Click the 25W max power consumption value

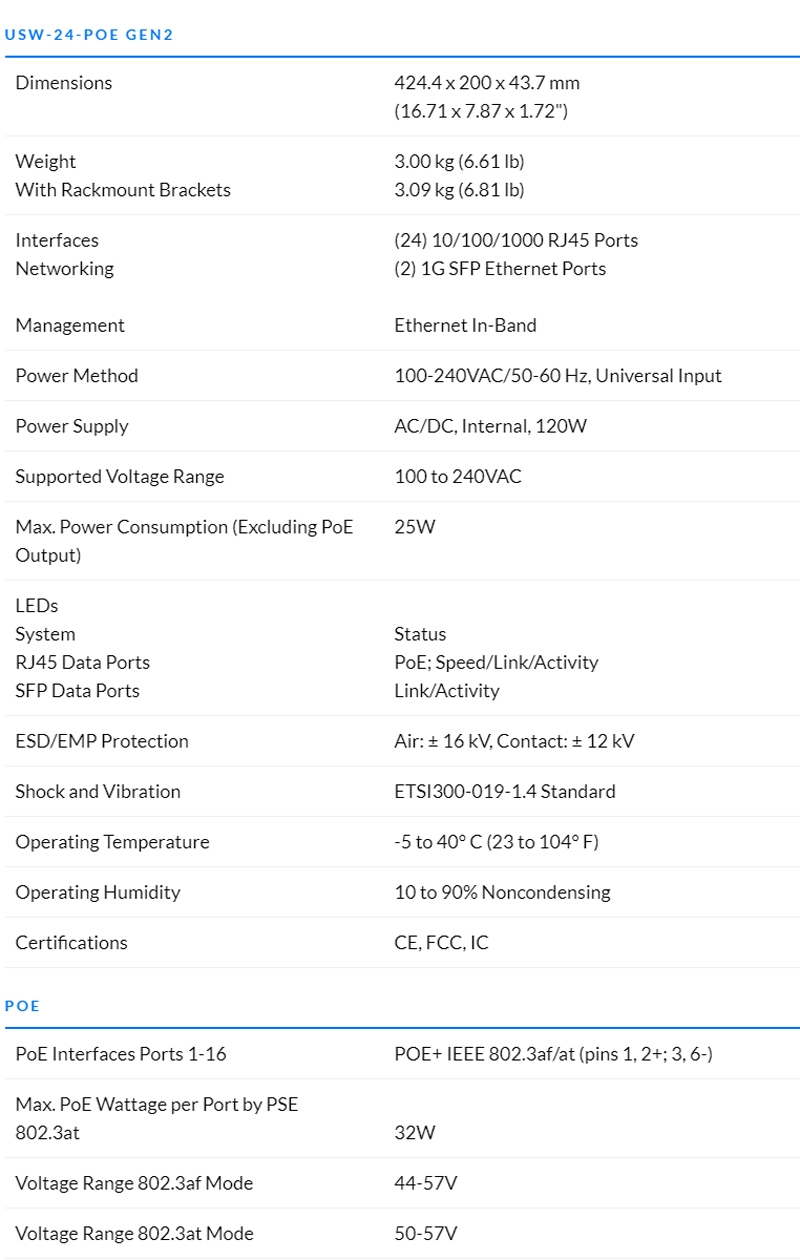pos(415,527)
